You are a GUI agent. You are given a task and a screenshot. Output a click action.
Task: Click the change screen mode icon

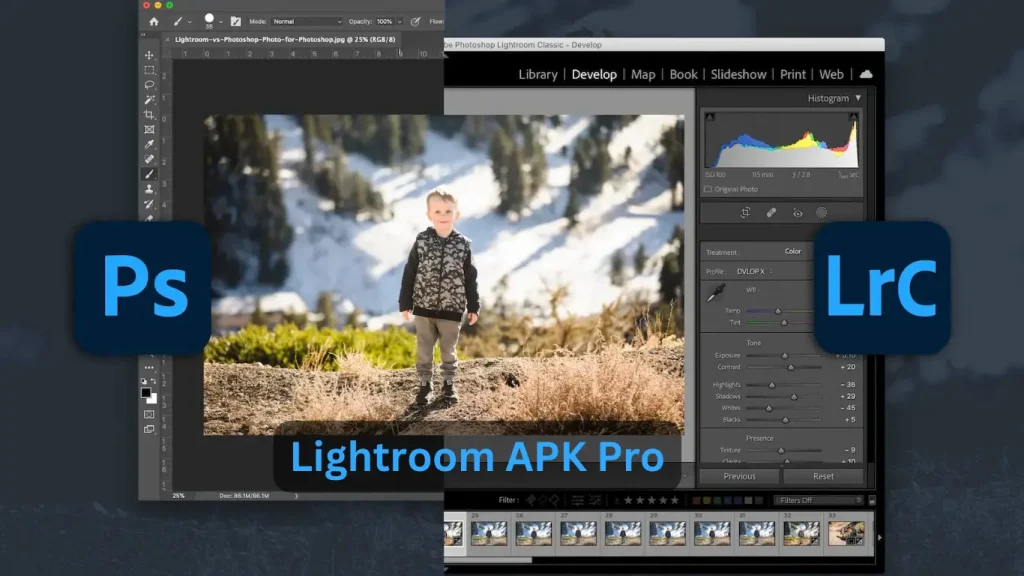coord(150,429)
